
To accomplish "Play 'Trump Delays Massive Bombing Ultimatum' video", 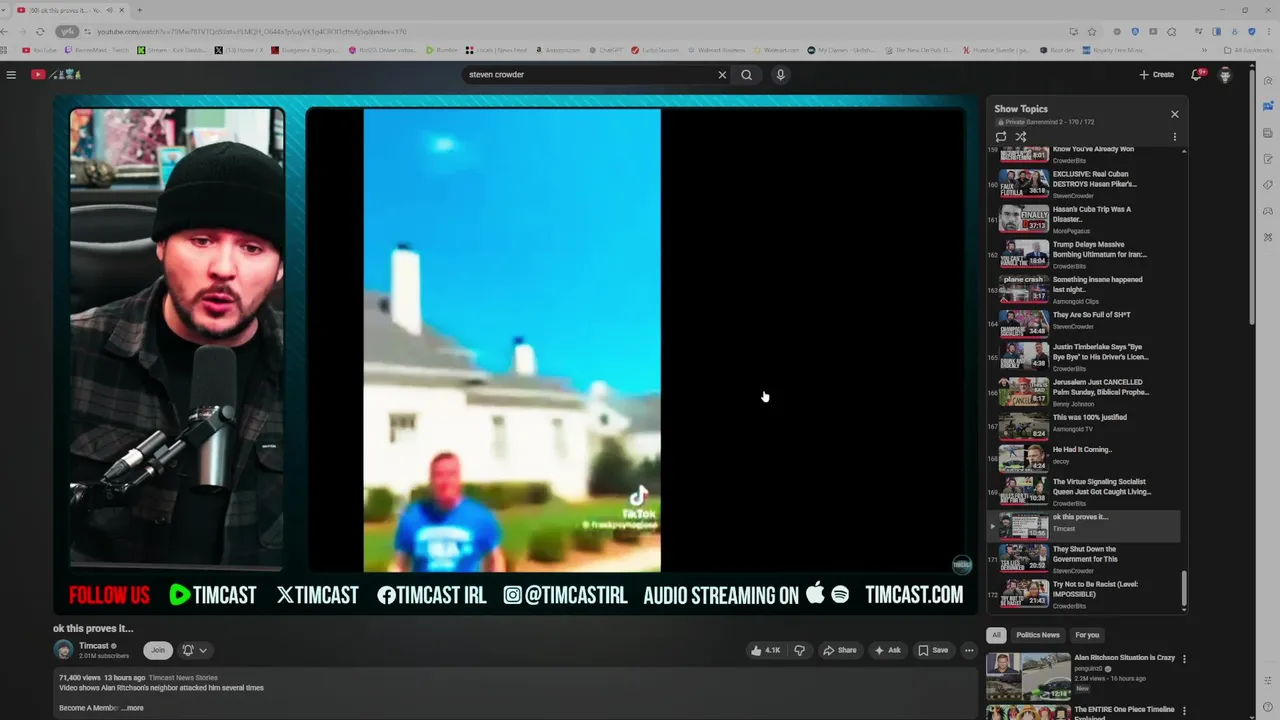I will [1084, 254].
